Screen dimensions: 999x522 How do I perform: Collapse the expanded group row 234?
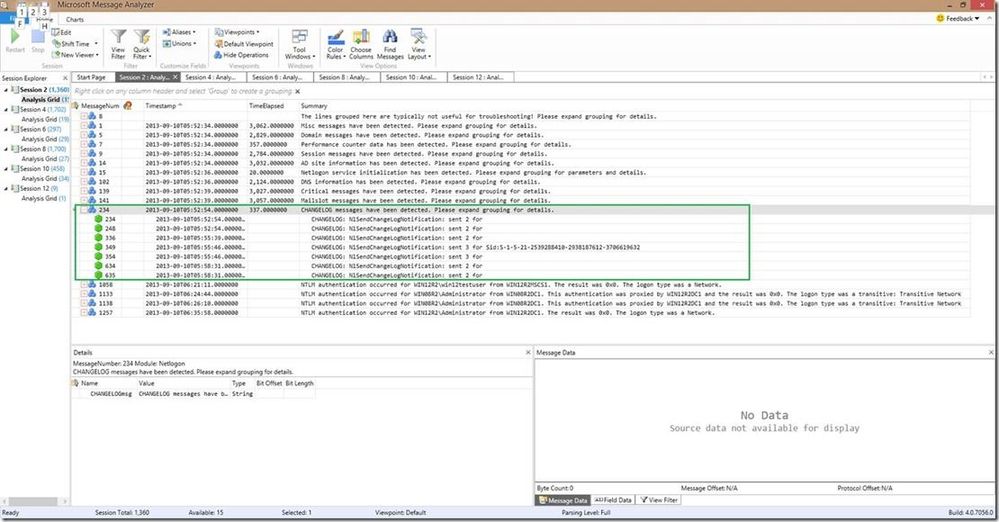coord(83,210)
